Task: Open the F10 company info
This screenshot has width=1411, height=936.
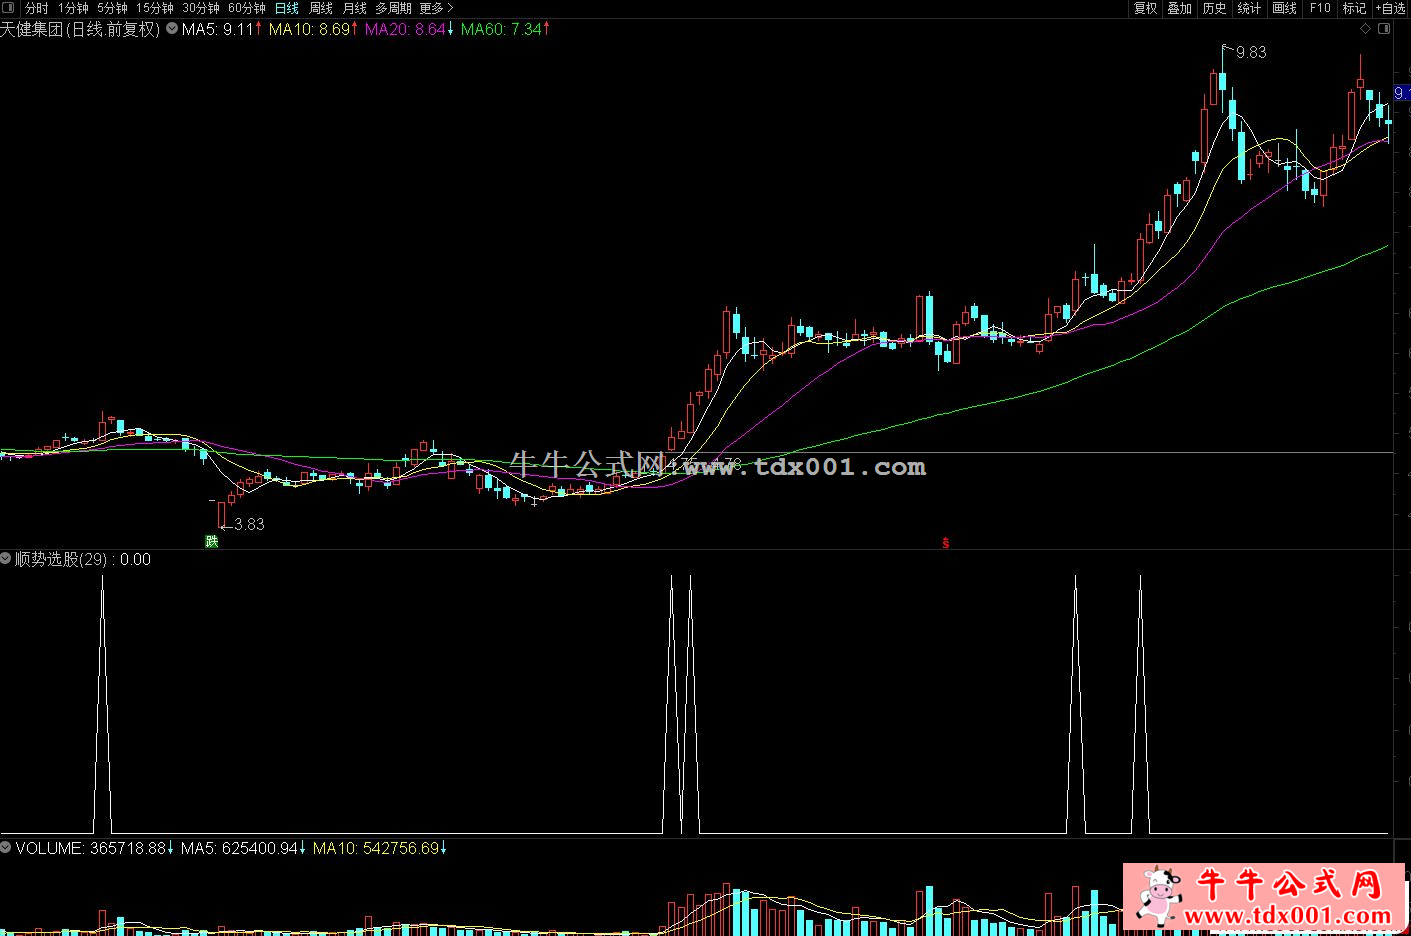Action: (x=1320, y=8)
